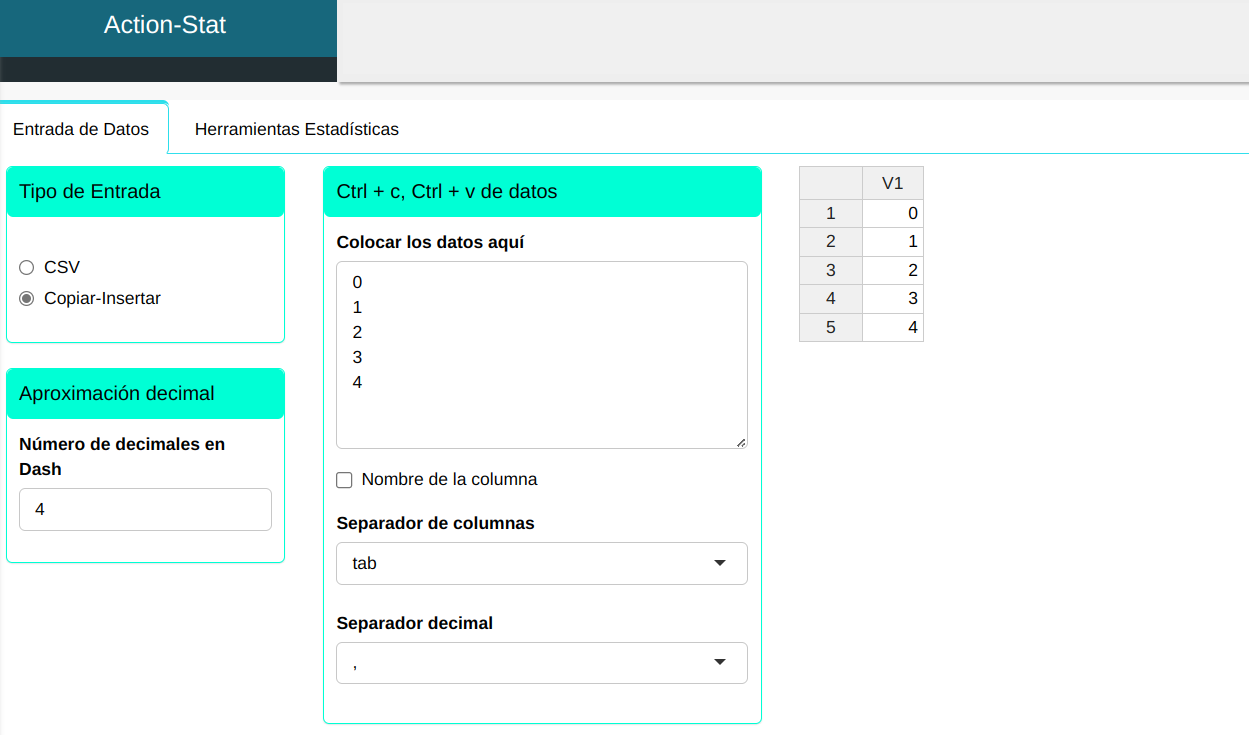Screen dimensions: 1249x735
Task: Select the CSV input type option
Action: pos(27,268)
